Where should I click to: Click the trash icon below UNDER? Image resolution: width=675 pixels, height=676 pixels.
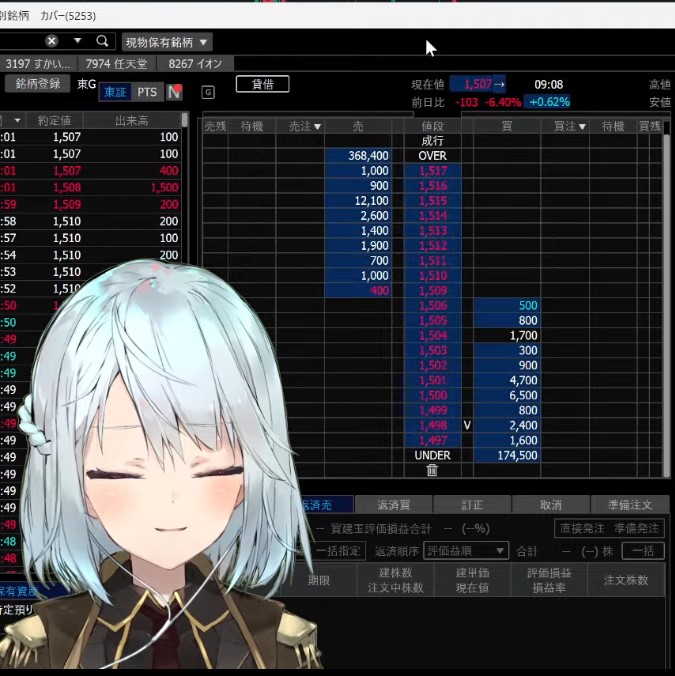[x=432, y=470]
